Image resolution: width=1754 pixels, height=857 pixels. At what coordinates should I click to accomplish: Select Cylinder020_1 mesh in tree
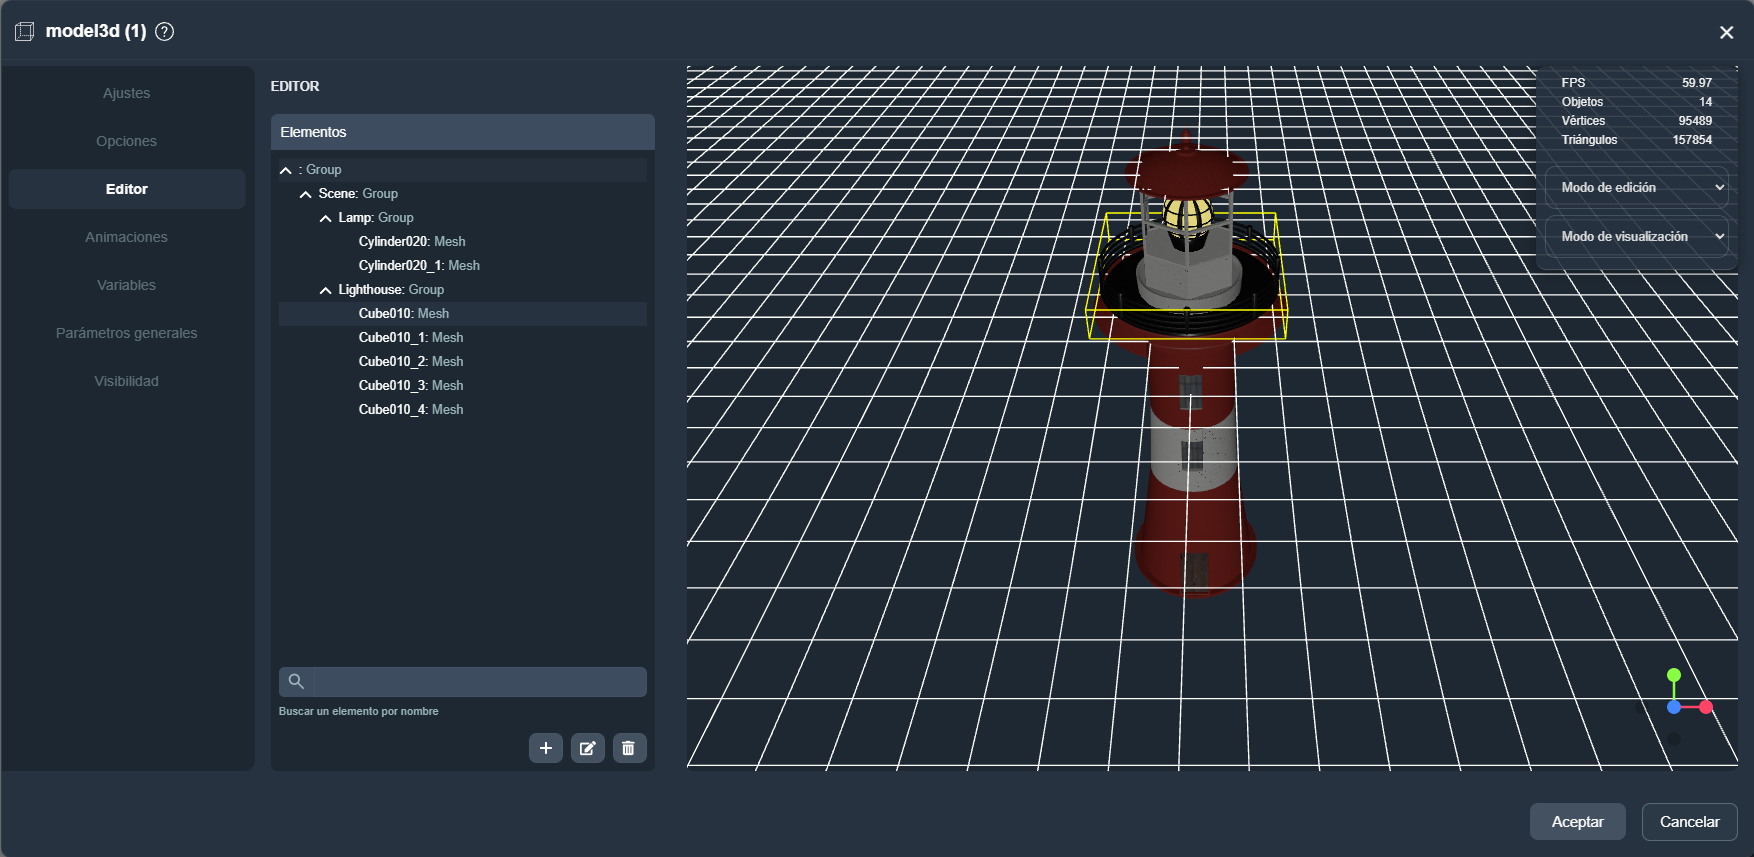[x=419, y=265]
